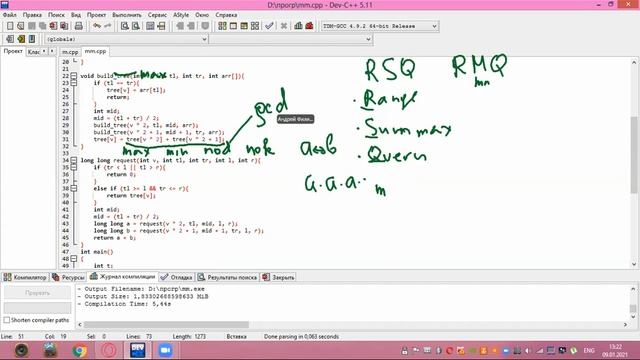Click the Goto bookmarks toolbar icon
The height and width of the screenshot is (360, 640).
point(32,39)
